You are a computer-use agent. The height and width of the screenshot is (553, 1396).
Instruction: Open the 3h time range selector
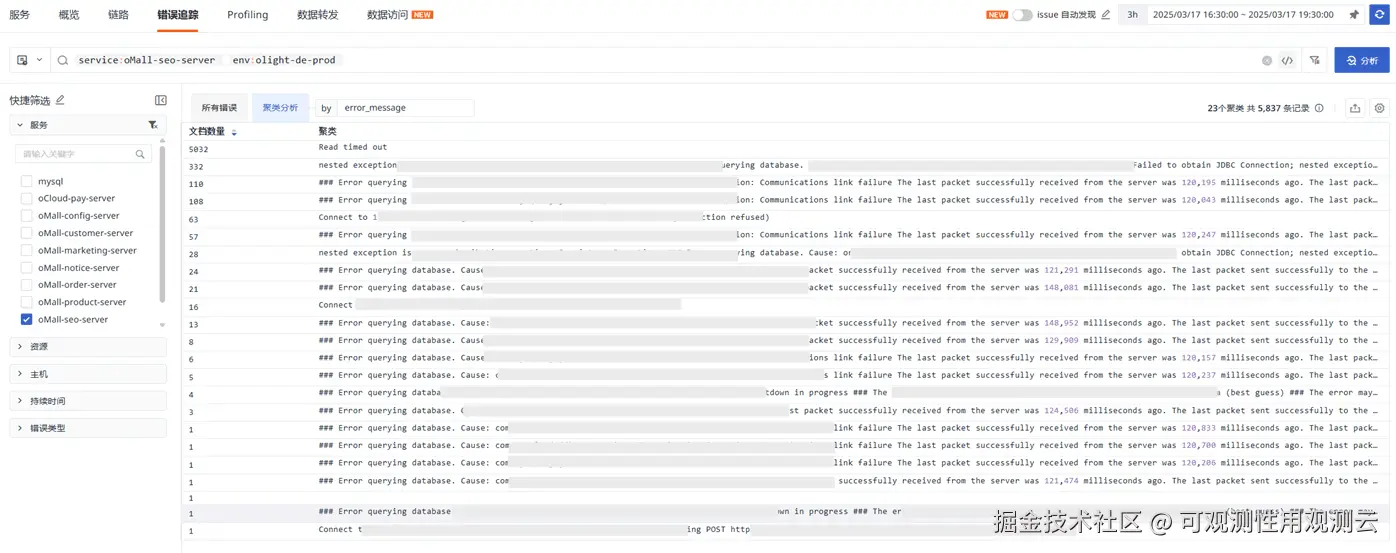coord(1132,15)
